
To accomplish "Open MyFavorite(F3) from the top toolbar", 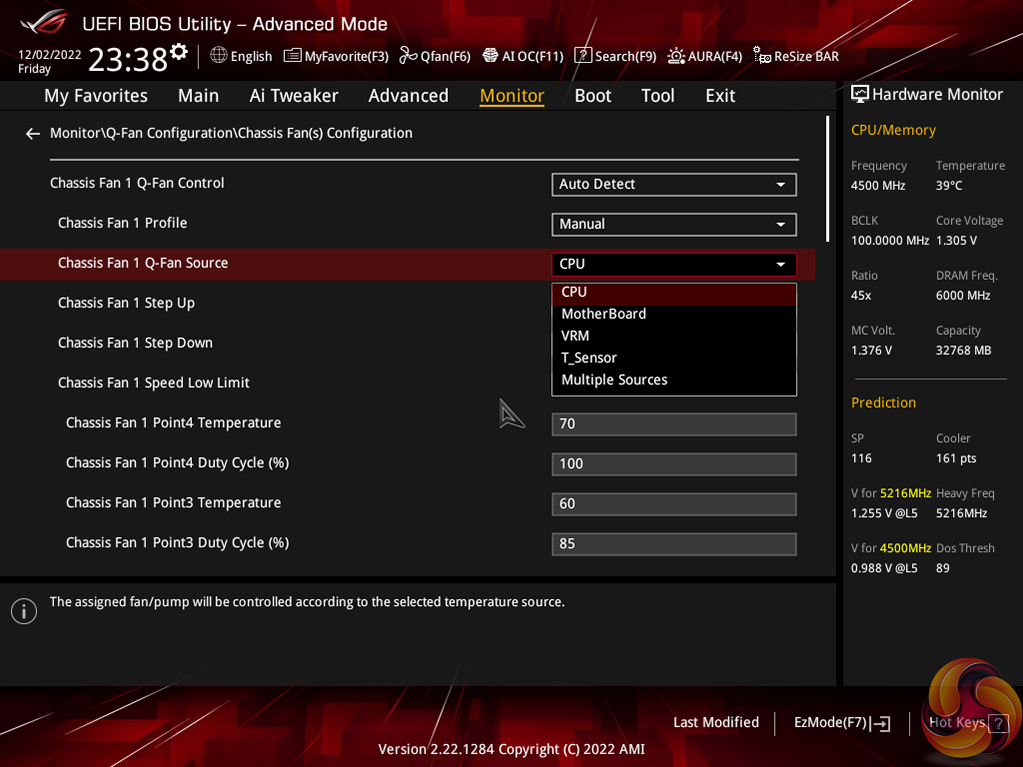I will (336, 56).
